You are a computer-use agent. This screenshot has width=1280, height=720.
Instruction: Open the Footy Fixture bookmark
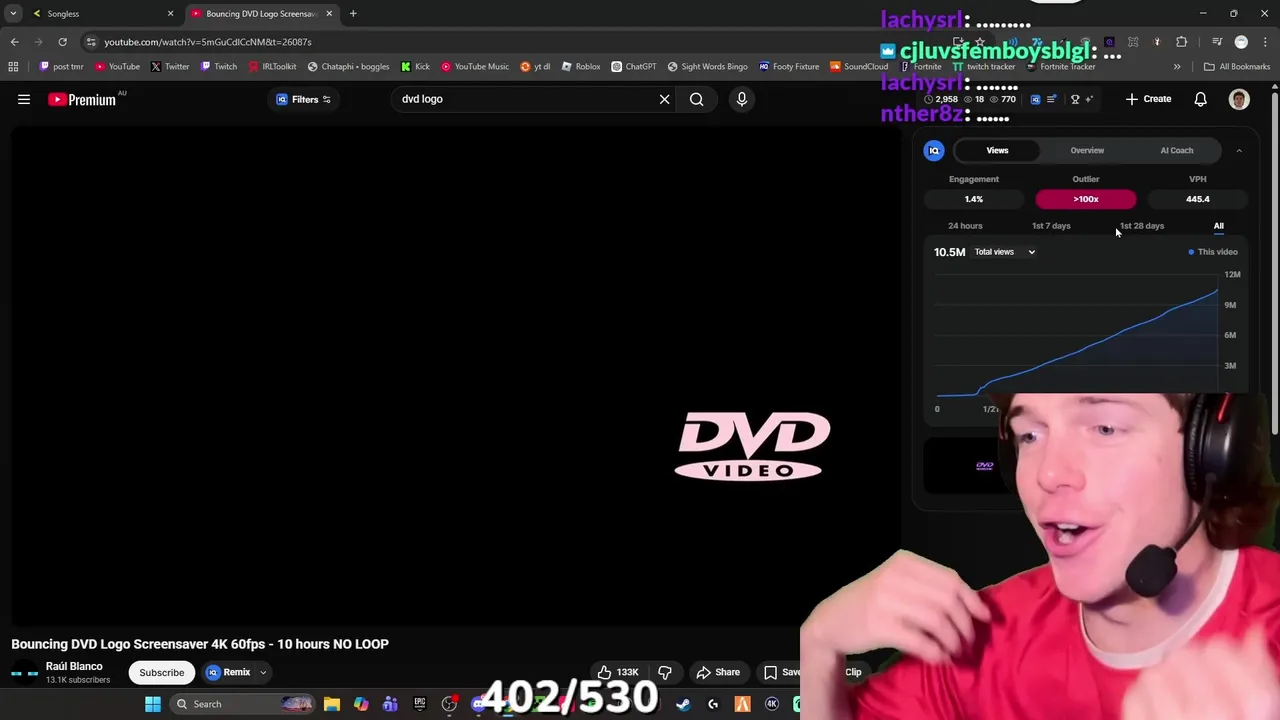point(789,67)
